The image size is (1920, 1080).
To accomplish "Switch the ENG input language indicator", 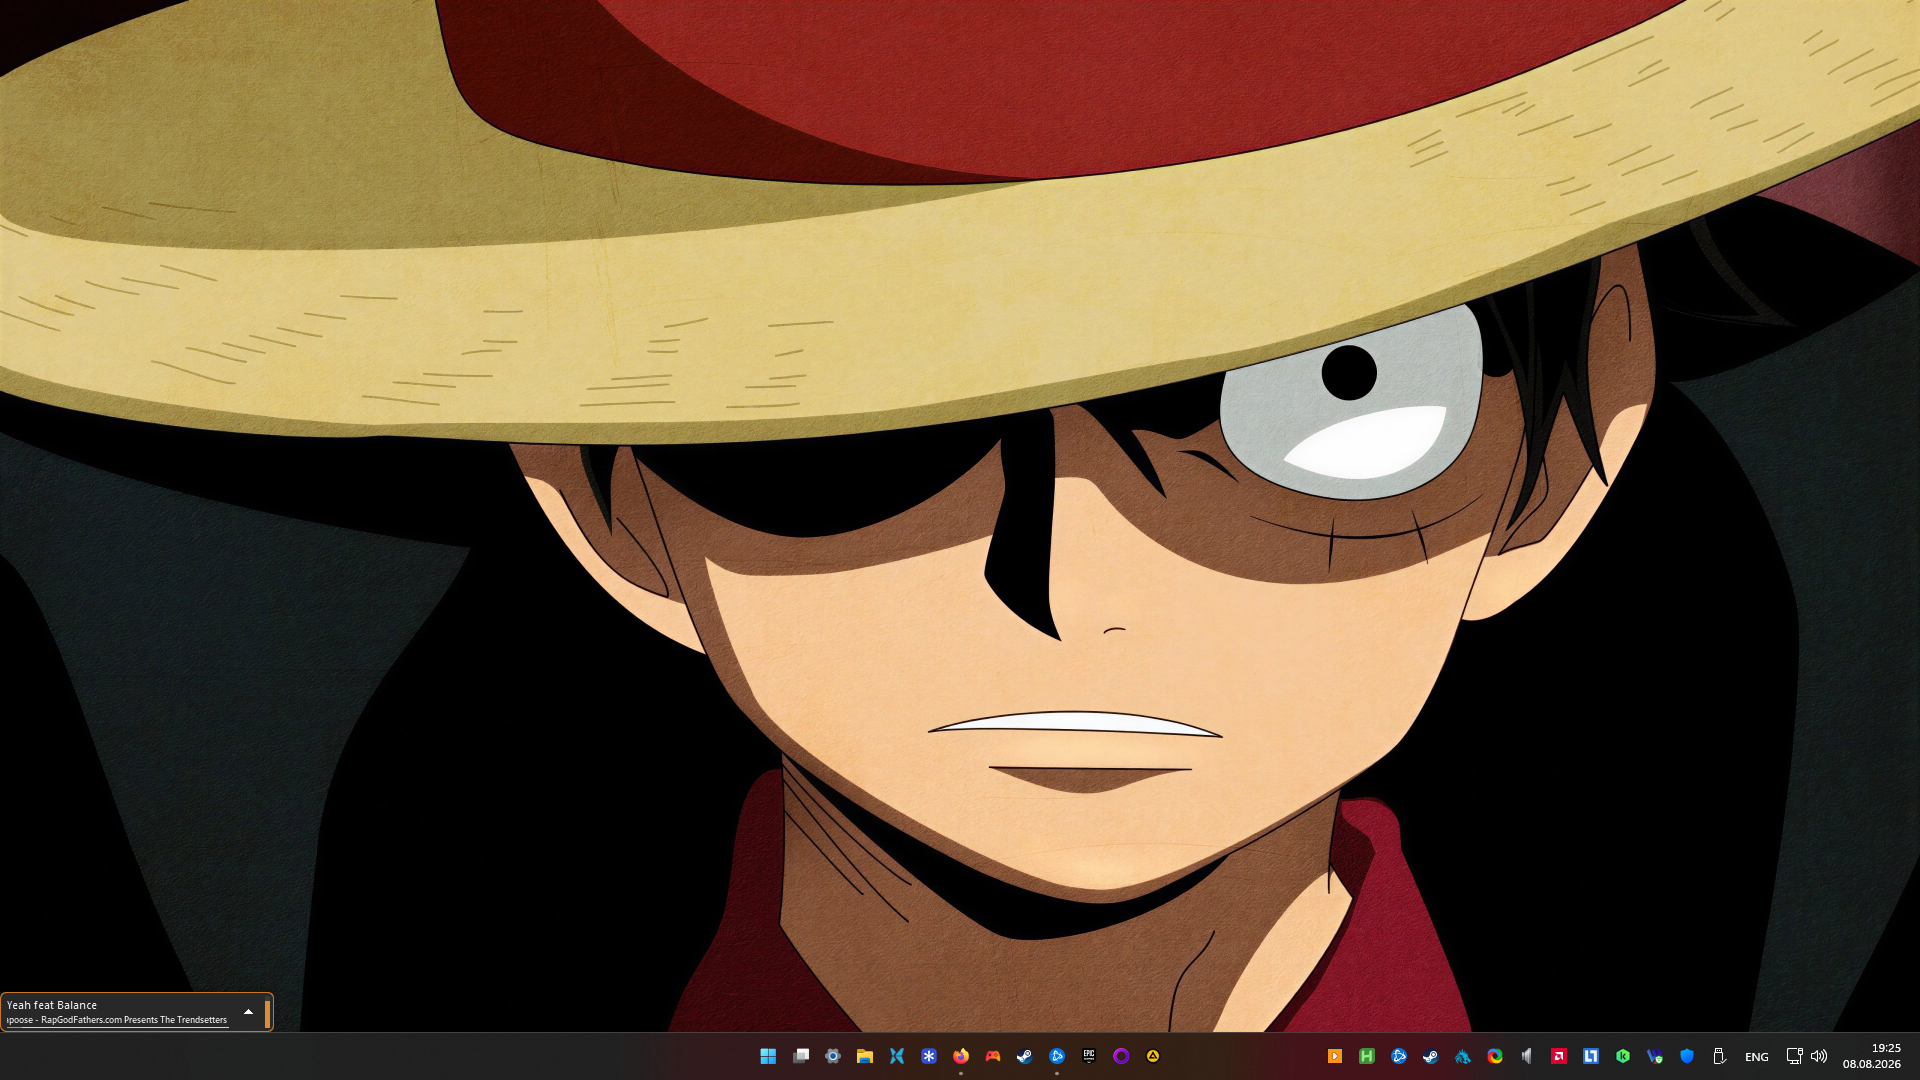I will coord(1757,1057).
